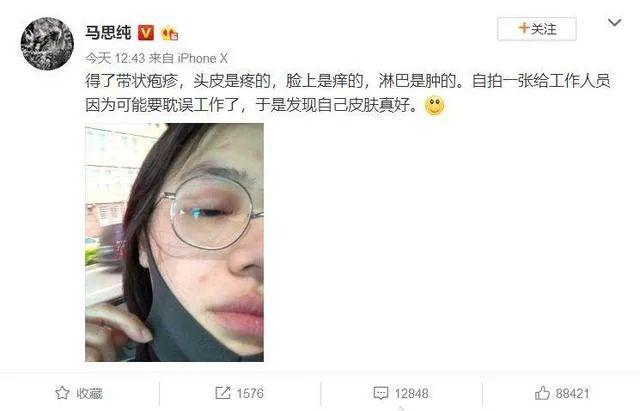The image size is (640, 411).
Task: Open the 今天 12:43 timestamp link
Action: [115, 58]
